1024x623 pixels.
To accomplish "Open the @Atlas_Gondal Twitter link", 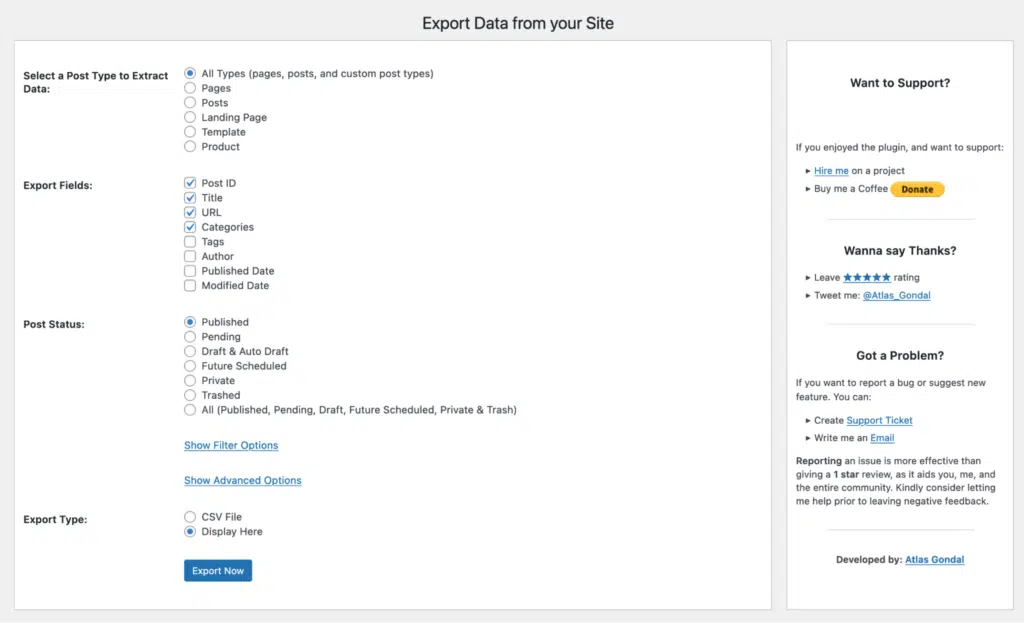I will [x=897, y=295].
